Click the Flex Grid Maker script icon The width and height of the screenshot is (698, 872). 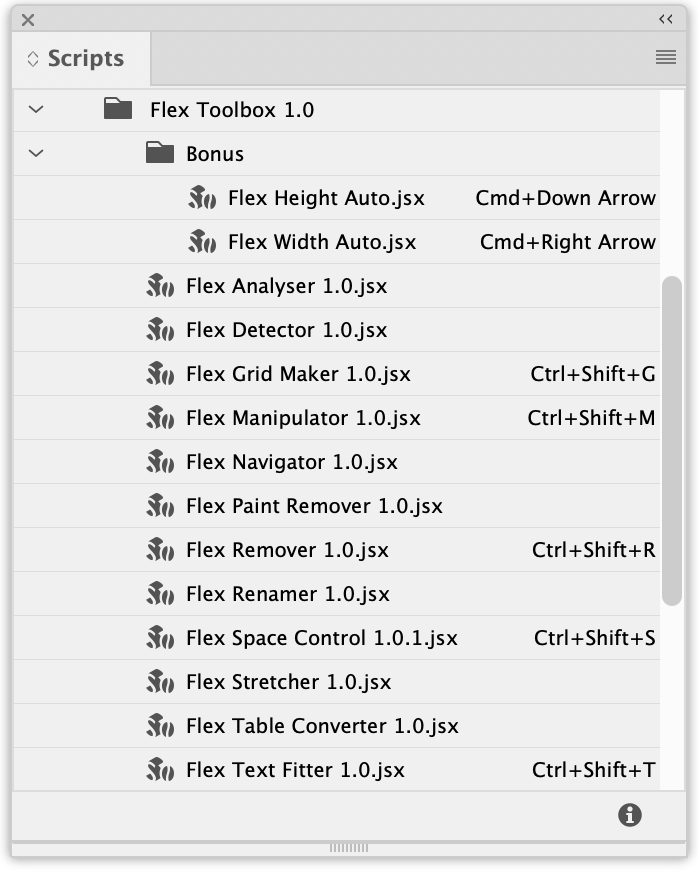coord(161,374)
